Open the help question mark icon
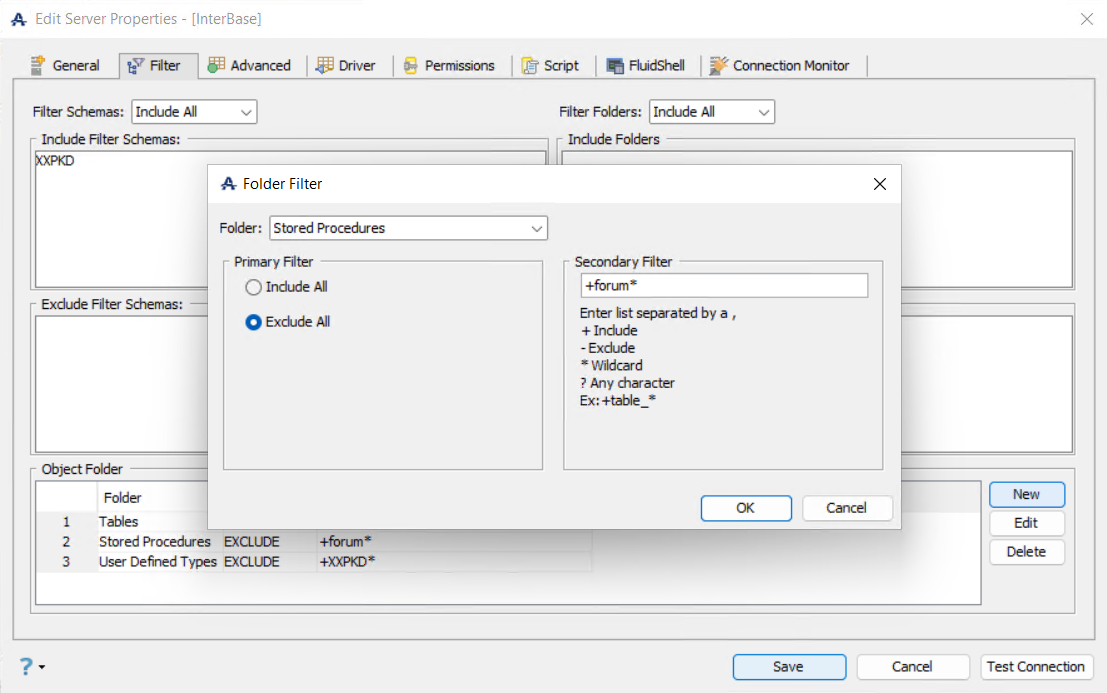 click(x=27, y=667)
